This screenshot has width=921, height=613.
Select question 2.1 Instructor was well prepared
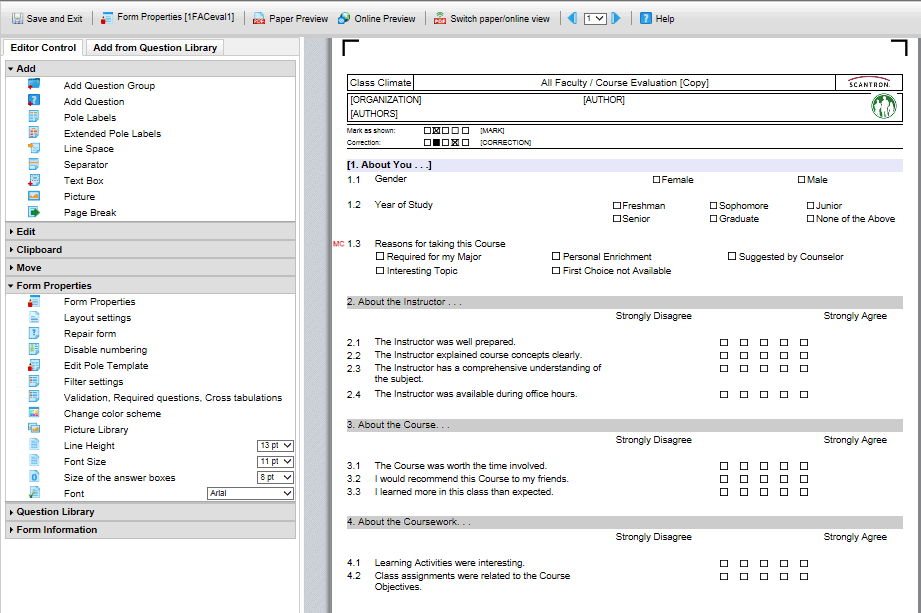click(445, 342)
